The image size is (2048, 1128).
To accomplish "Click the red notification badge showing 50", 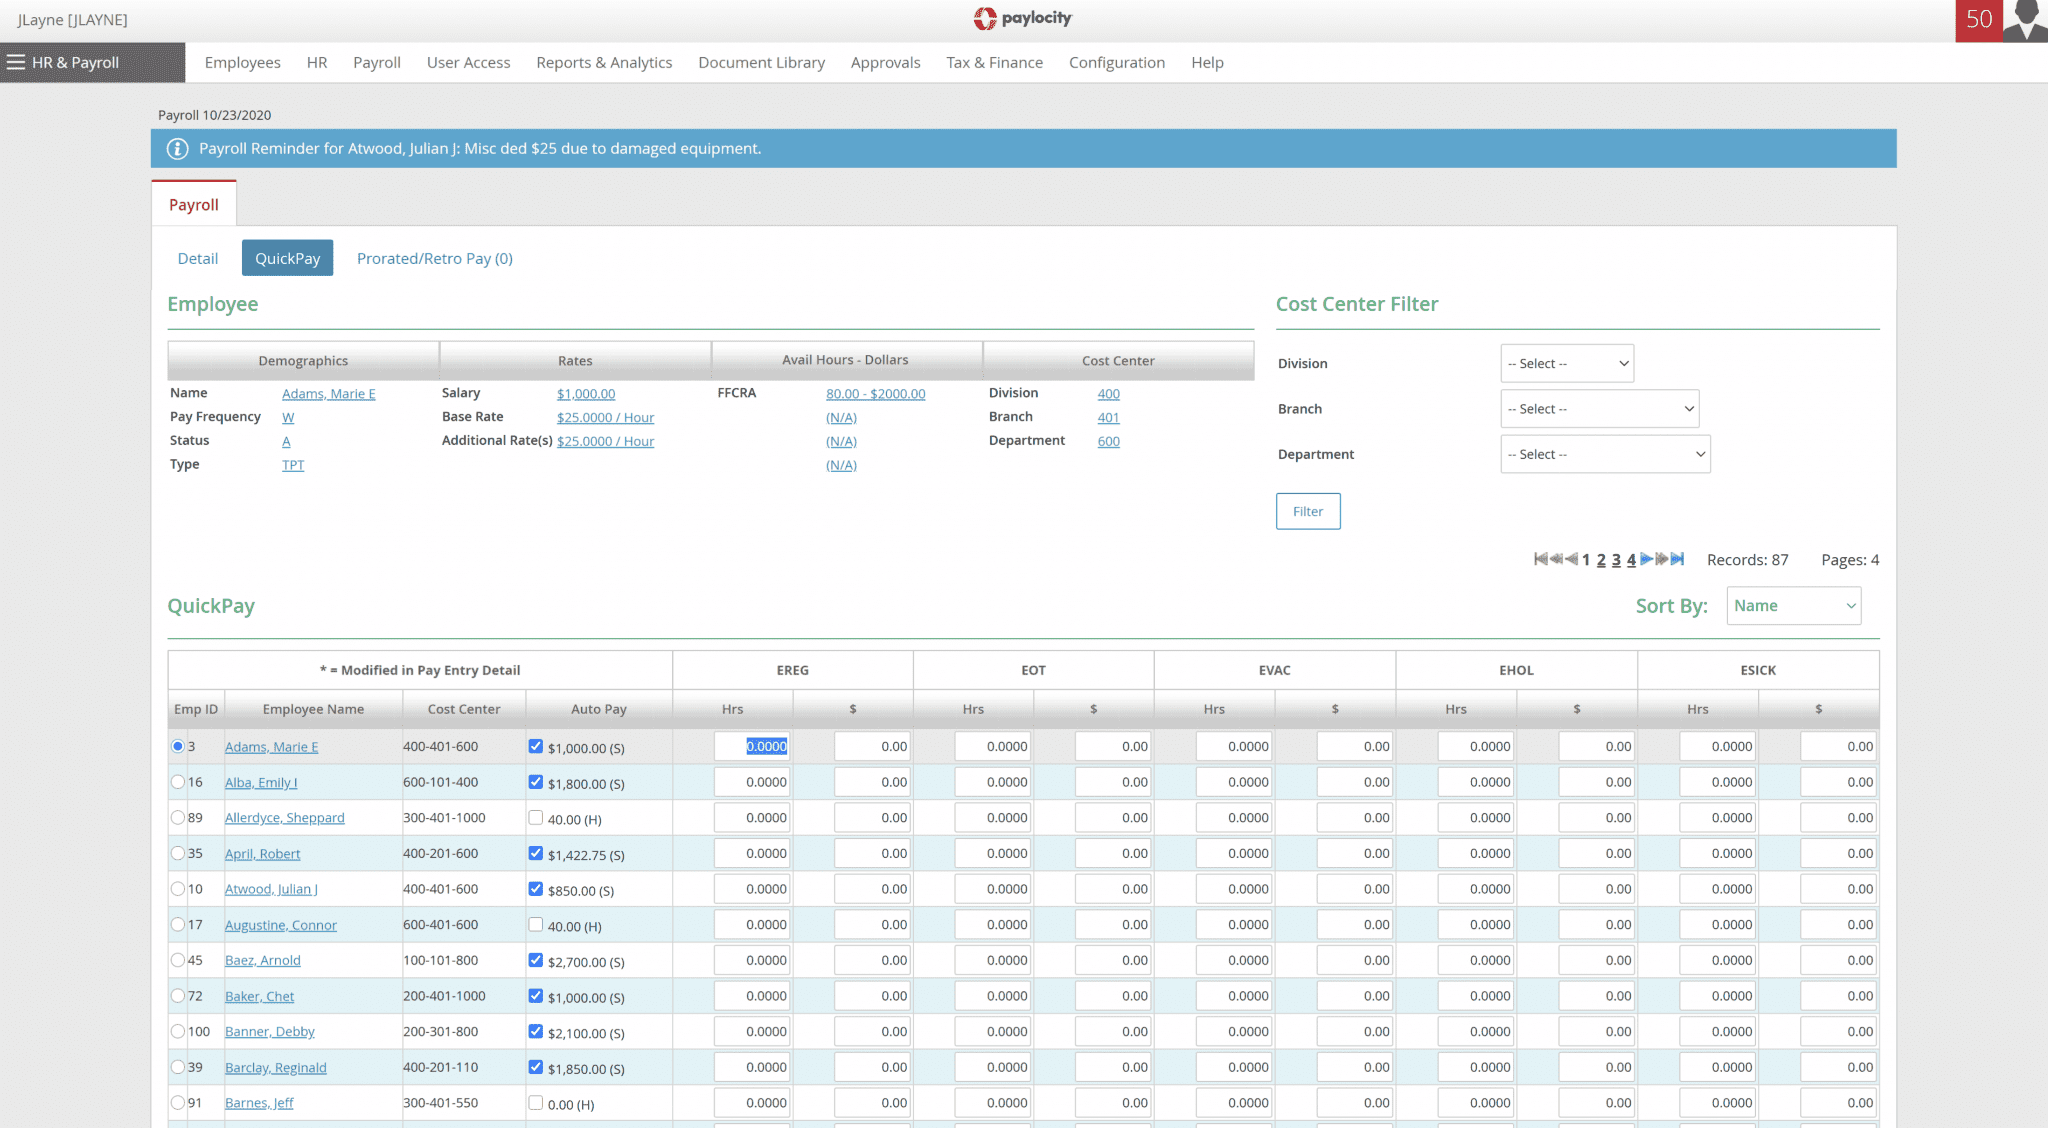I will (x=1978, y=18).
